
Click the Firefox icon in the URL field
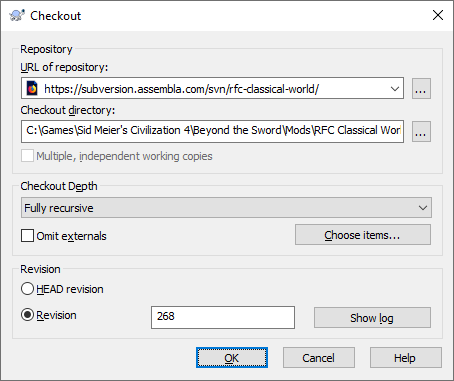point(32,89)
